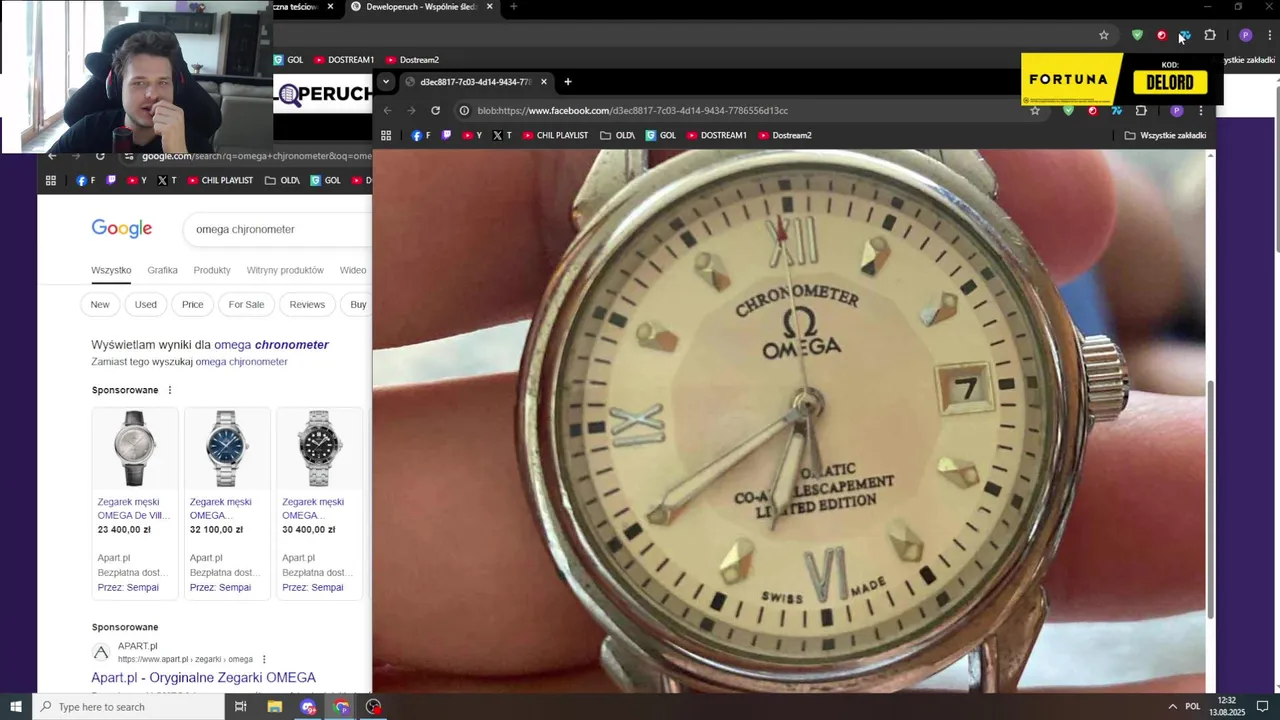Open the profile avatar in the front window

tap(1177, 111)
